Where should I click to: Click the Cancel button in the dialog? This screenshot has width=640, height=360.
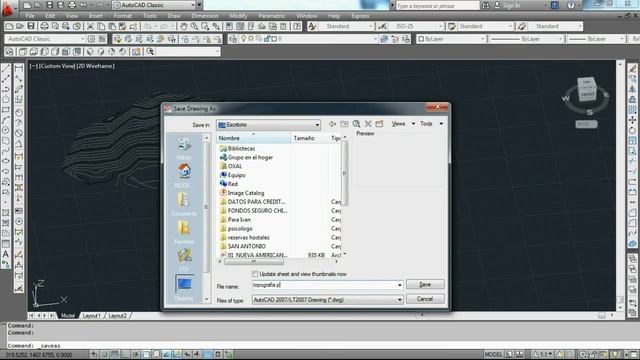(x=425, y=299)
